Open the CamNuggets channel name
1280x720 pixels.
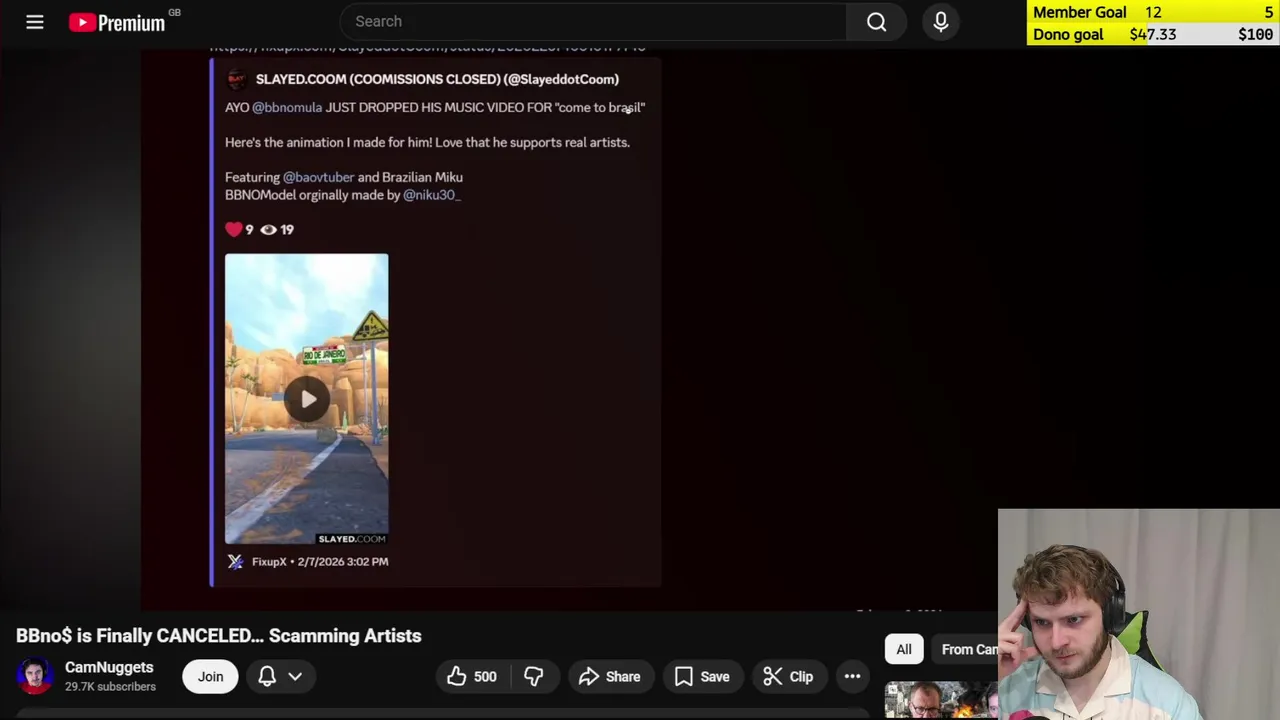click(x=109, y=667)
